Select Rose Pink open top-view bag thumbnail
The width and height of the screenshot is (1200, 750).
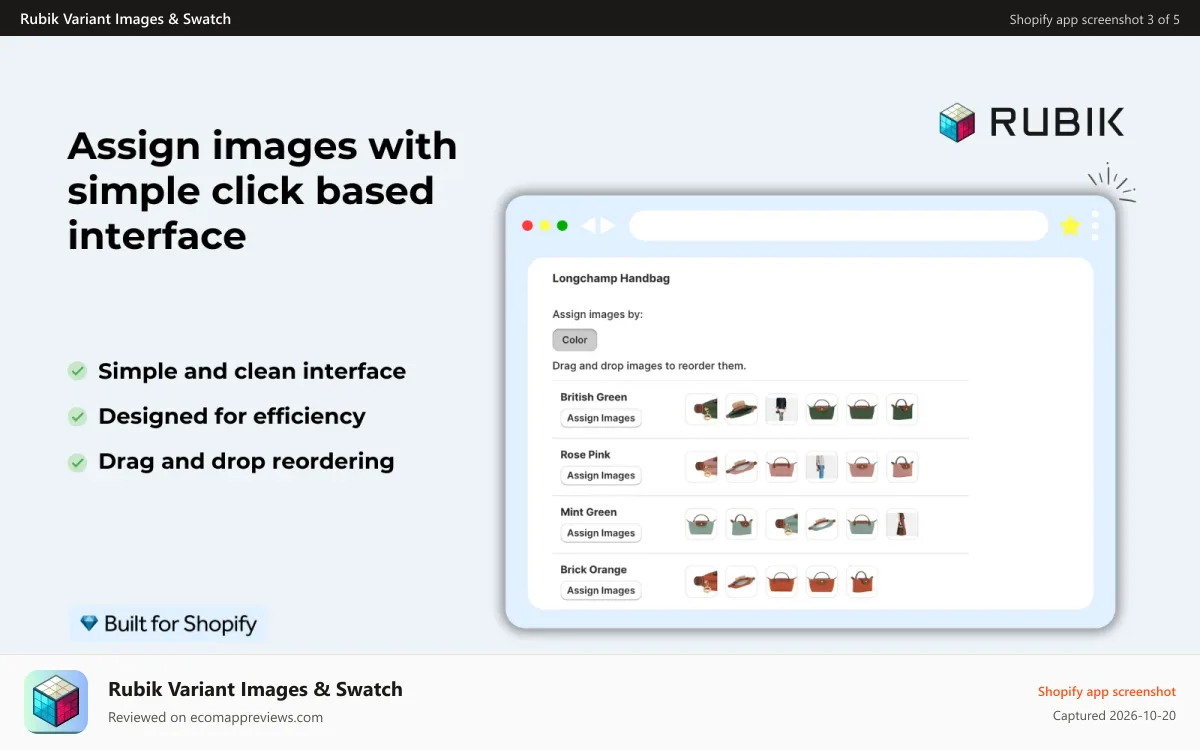pyautogui.click(x=742, y=467)
